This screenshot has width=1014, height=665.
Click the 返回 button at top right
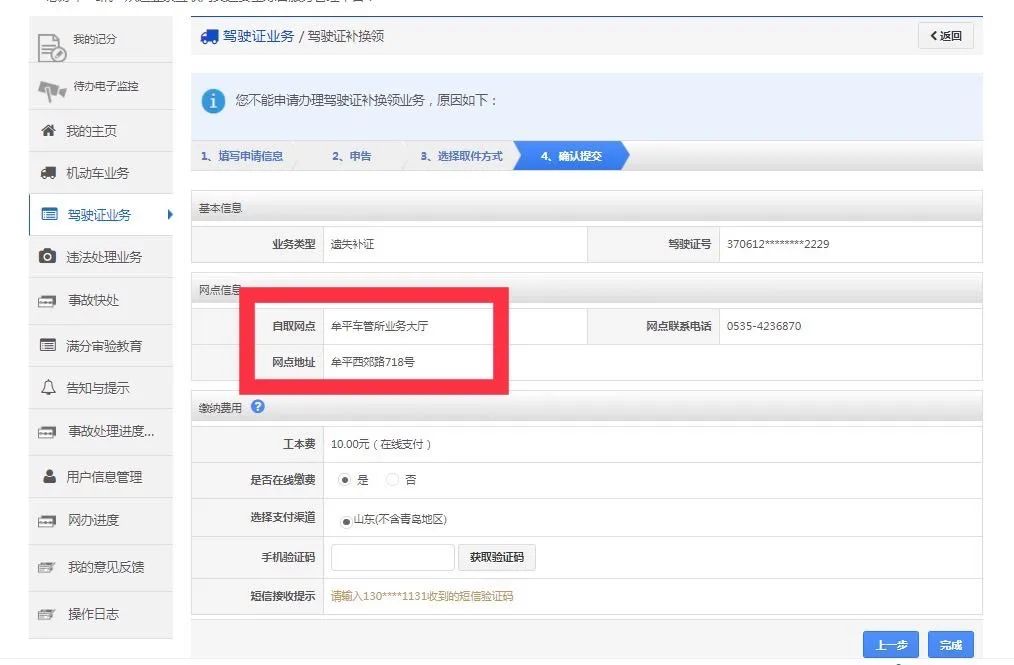(x=945, y=36)
